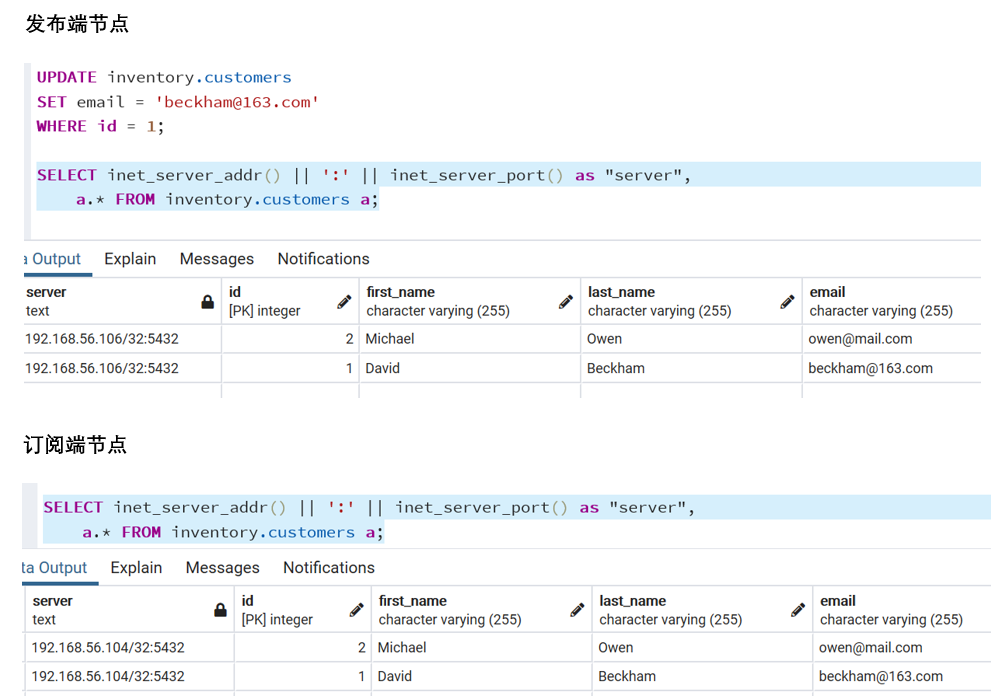Click the cell with value 192.168.56.104/32:5432
The width and height of the screenshot is (991, 696).
click(x=110, y=648)
